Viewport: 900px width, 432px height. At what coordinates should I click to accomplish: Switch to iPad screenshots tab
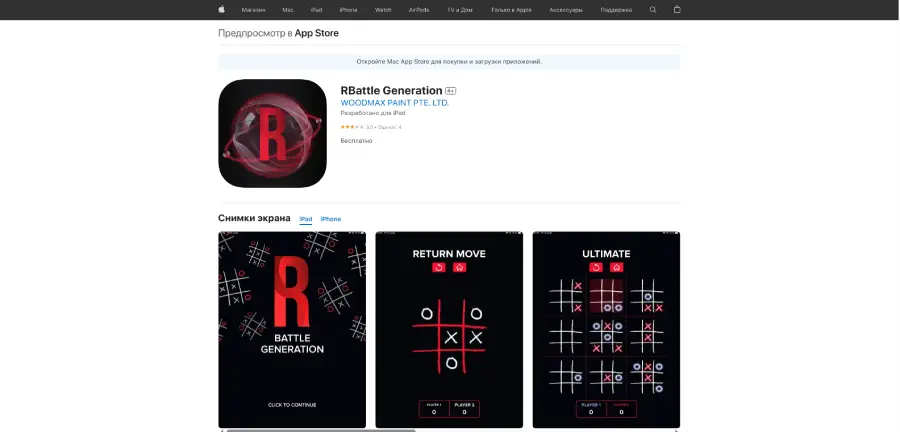point(306,219)
